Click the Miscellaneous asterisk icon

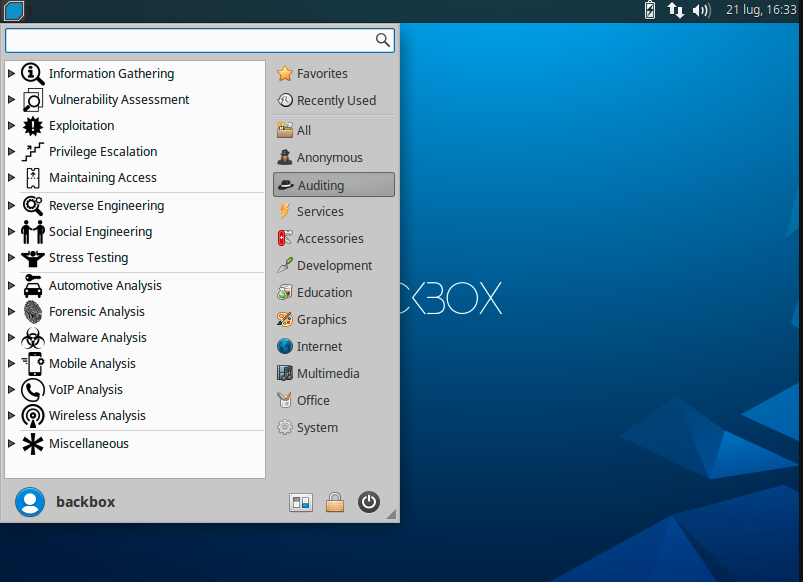click(x=33, y=444)
